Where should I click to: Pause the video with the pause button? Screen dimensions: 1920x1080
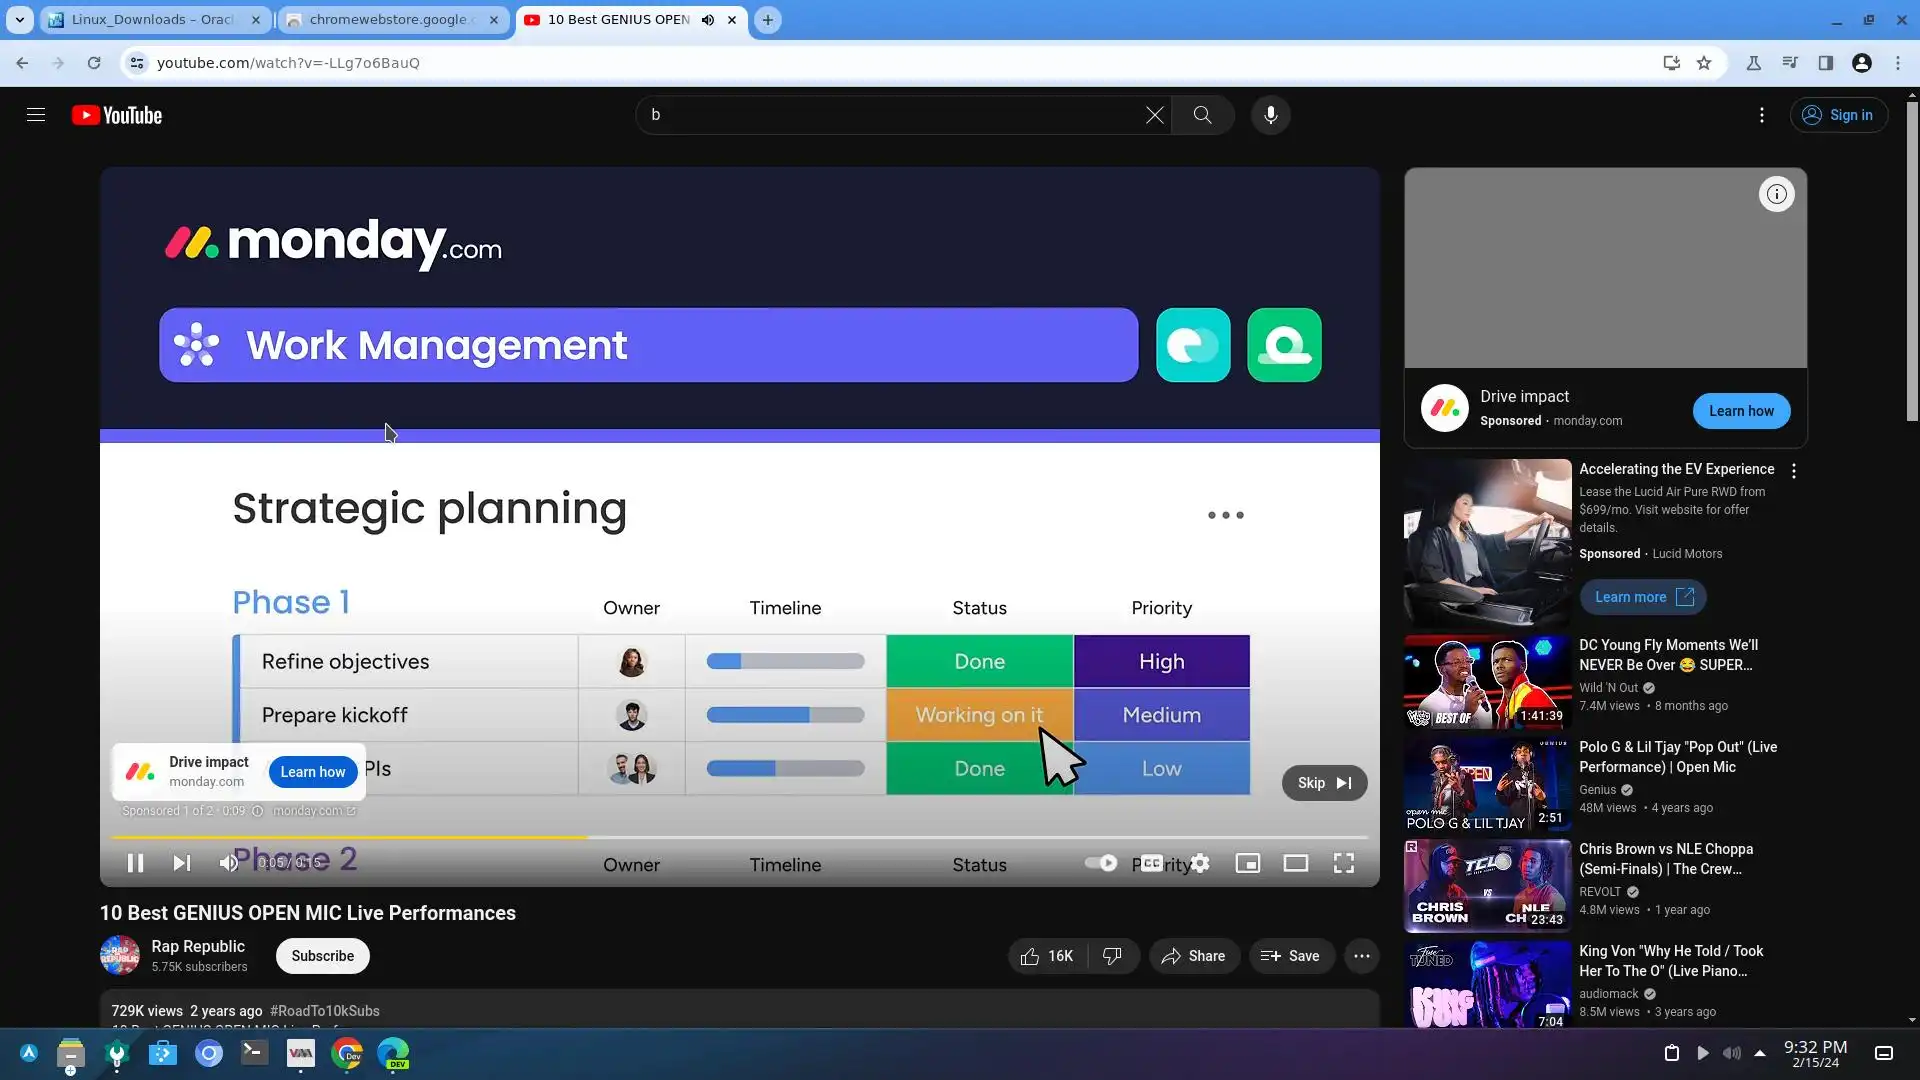click(135, 863)
